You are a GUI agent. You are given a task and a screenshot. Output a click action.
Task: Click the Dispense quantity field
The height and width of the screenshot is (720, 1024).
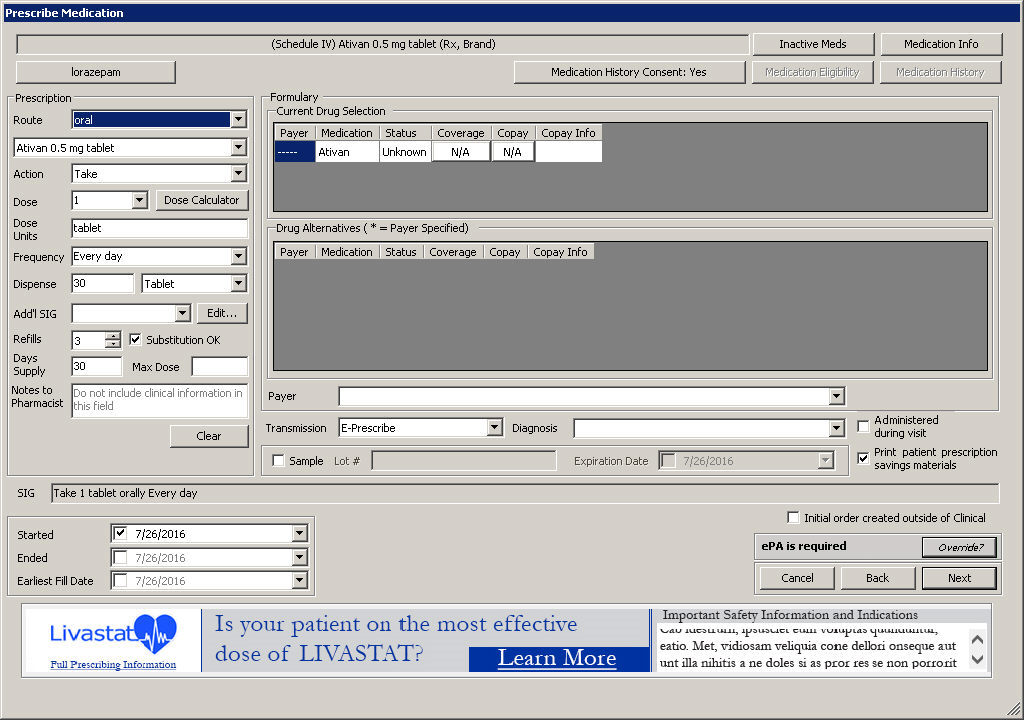point(103,284)
